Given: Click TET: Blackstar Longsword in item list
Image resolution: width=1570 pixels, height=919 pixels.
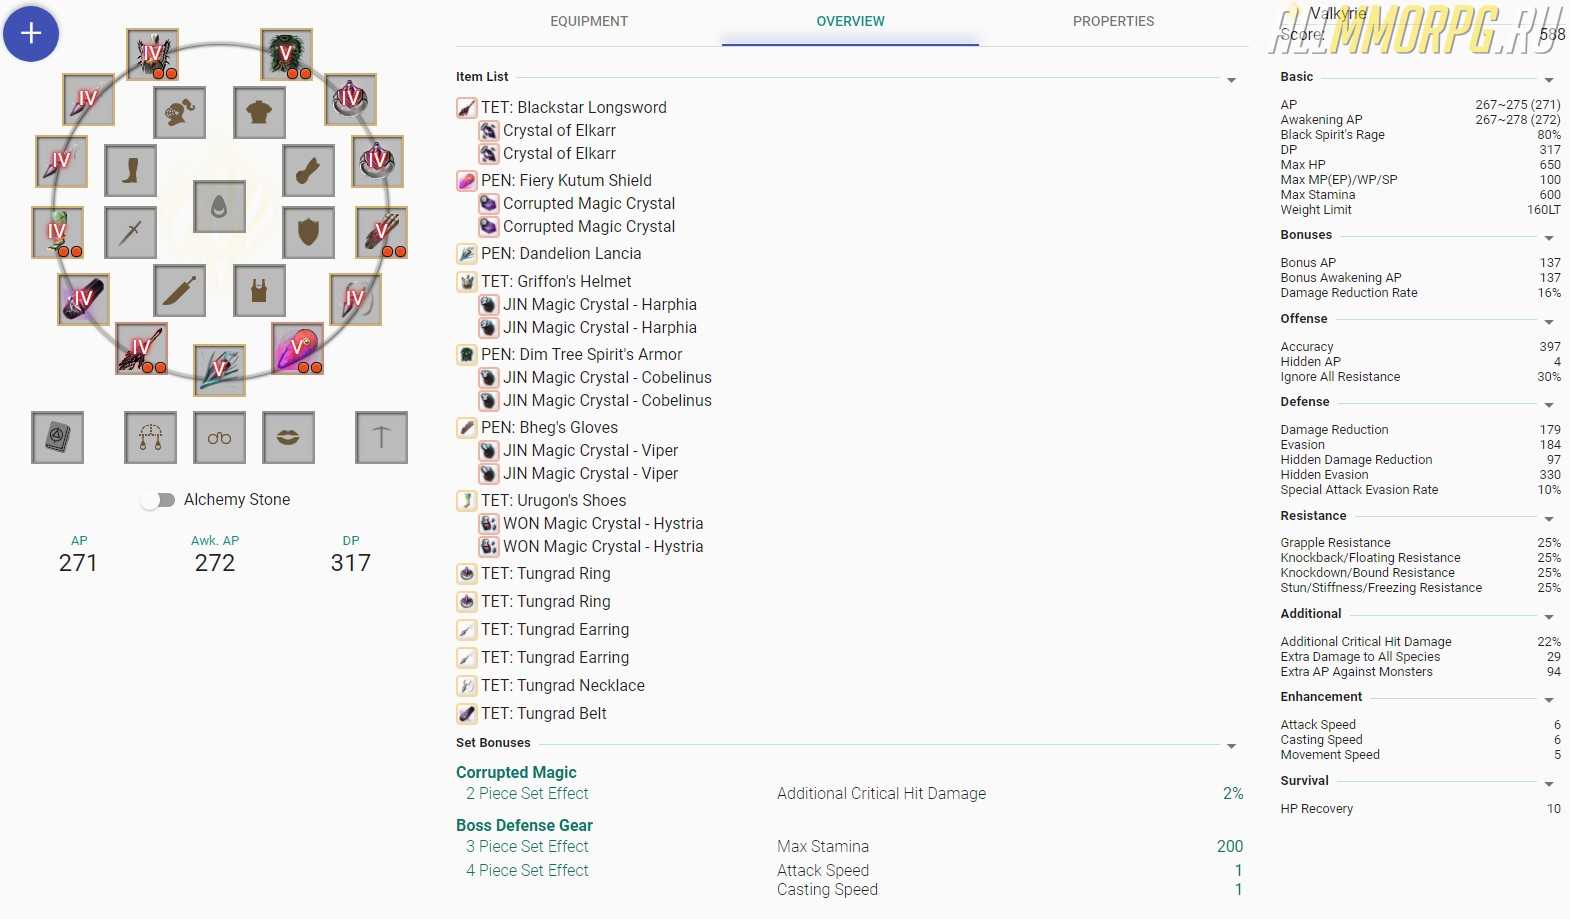Looking at the screenshot, I should tap(574, 107).
